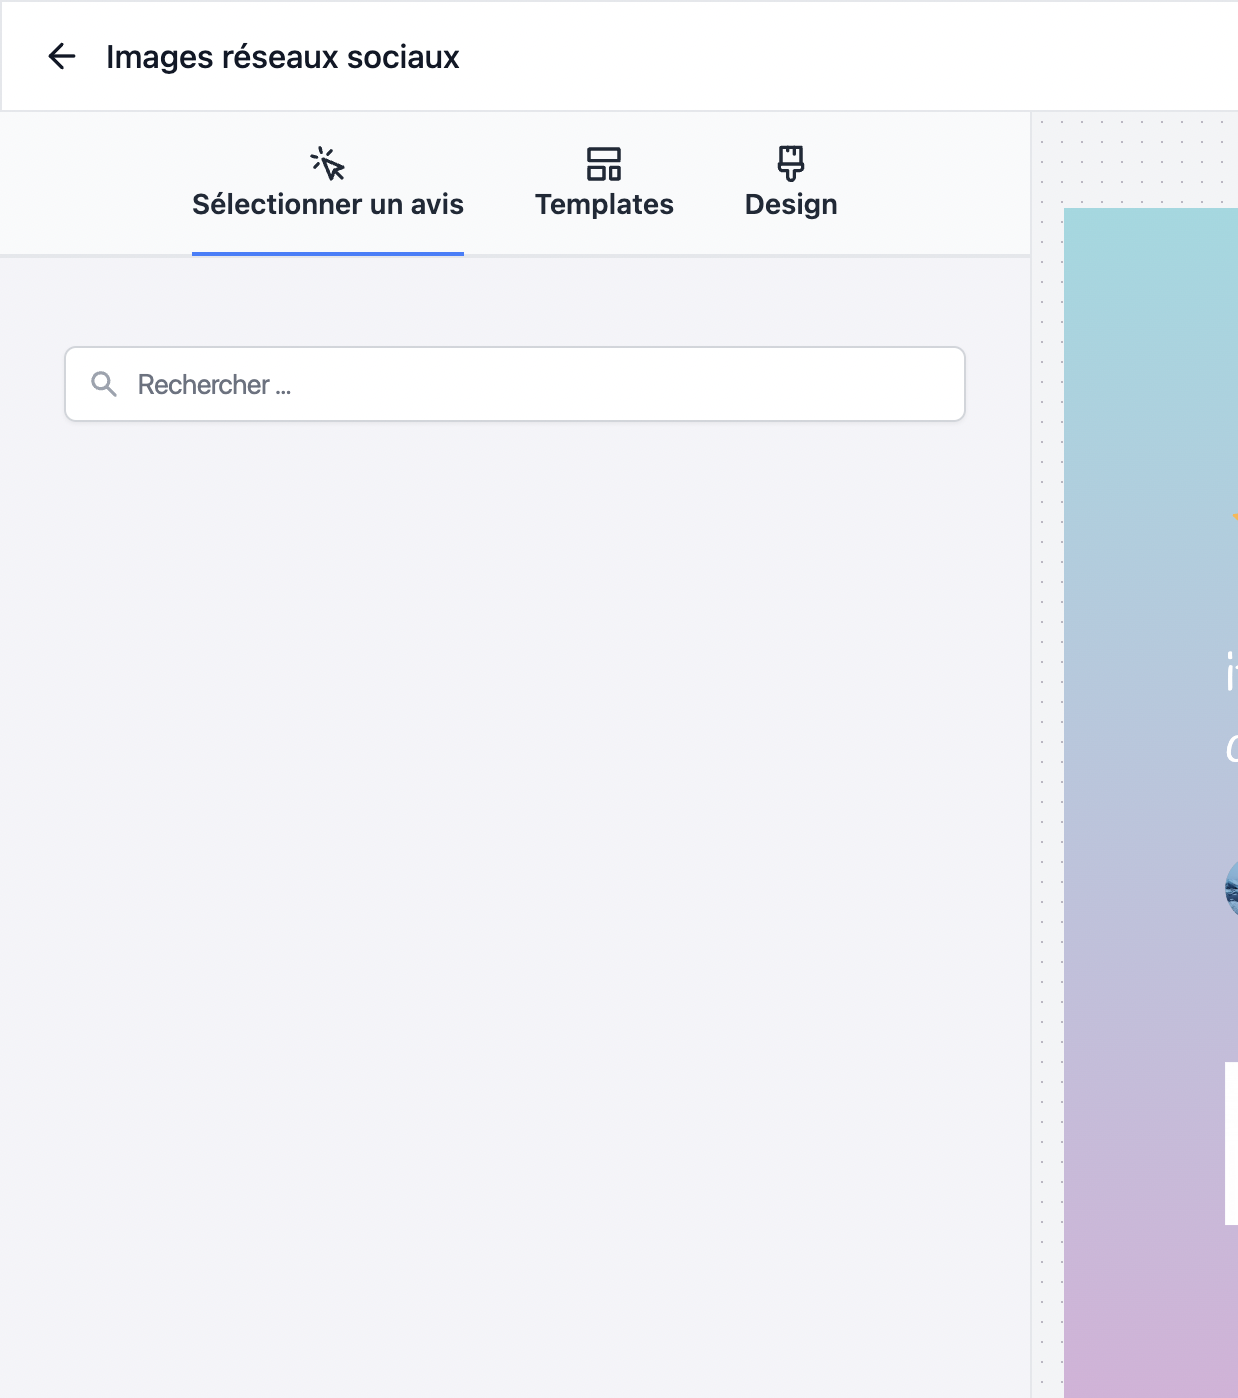Viewport: 1238px width, 1398px height.
Task: Click the cursor icon above Sélectionner un avis
Action: (328, 163)
